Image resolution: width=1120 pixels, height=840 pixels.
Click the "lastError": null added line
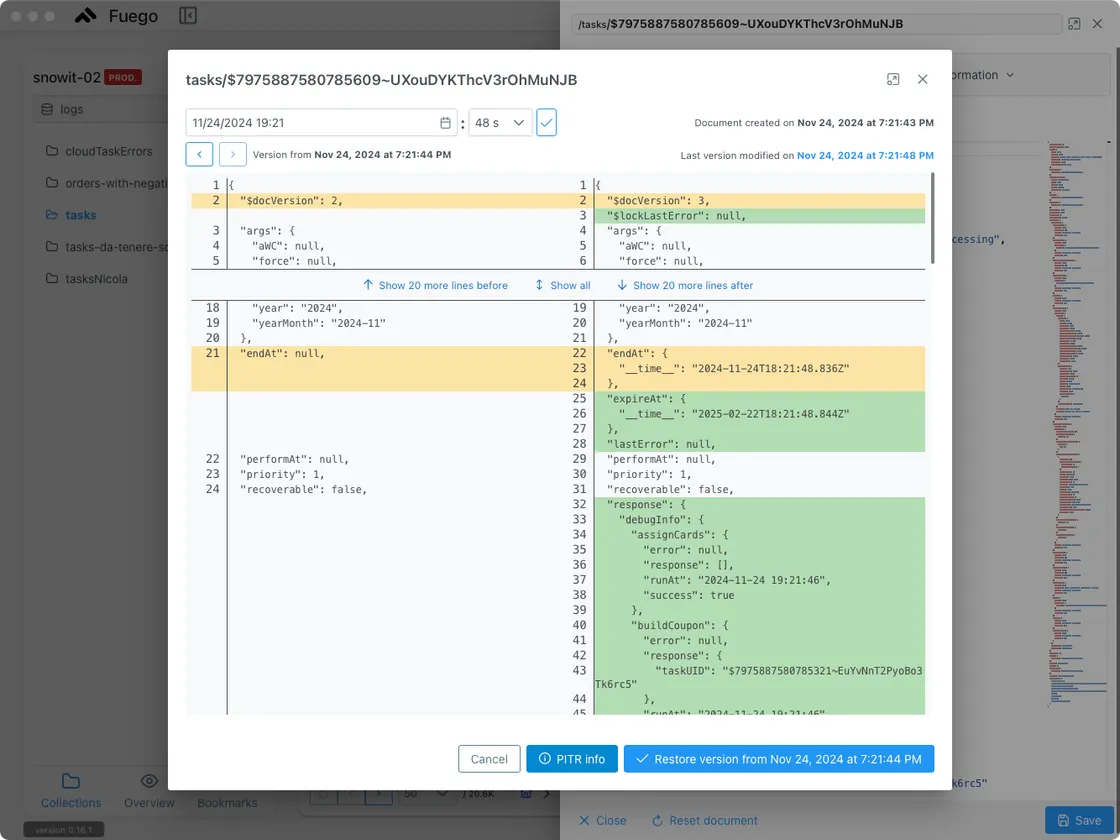(759, 444)
